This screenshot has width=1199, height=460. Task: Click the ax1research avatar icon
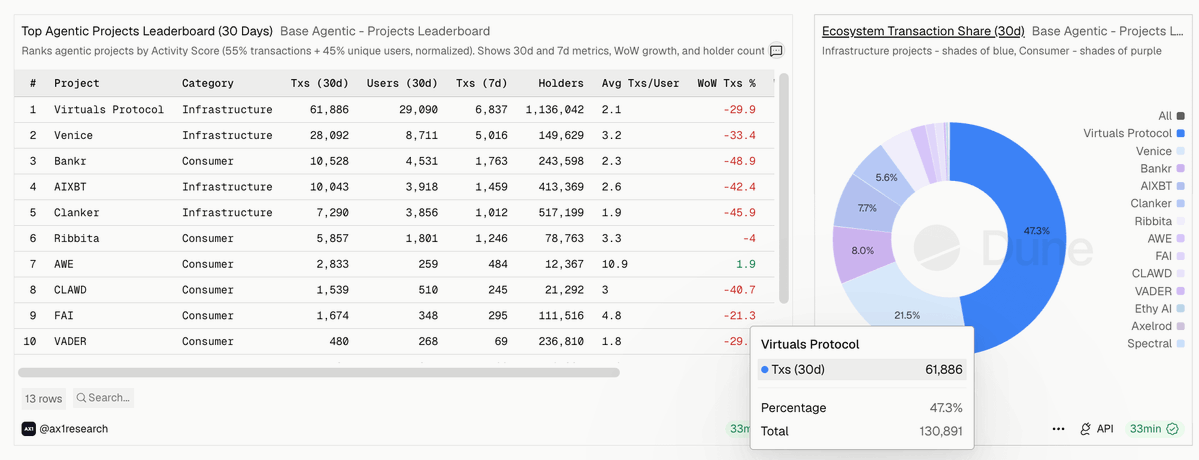coord(28,429)
